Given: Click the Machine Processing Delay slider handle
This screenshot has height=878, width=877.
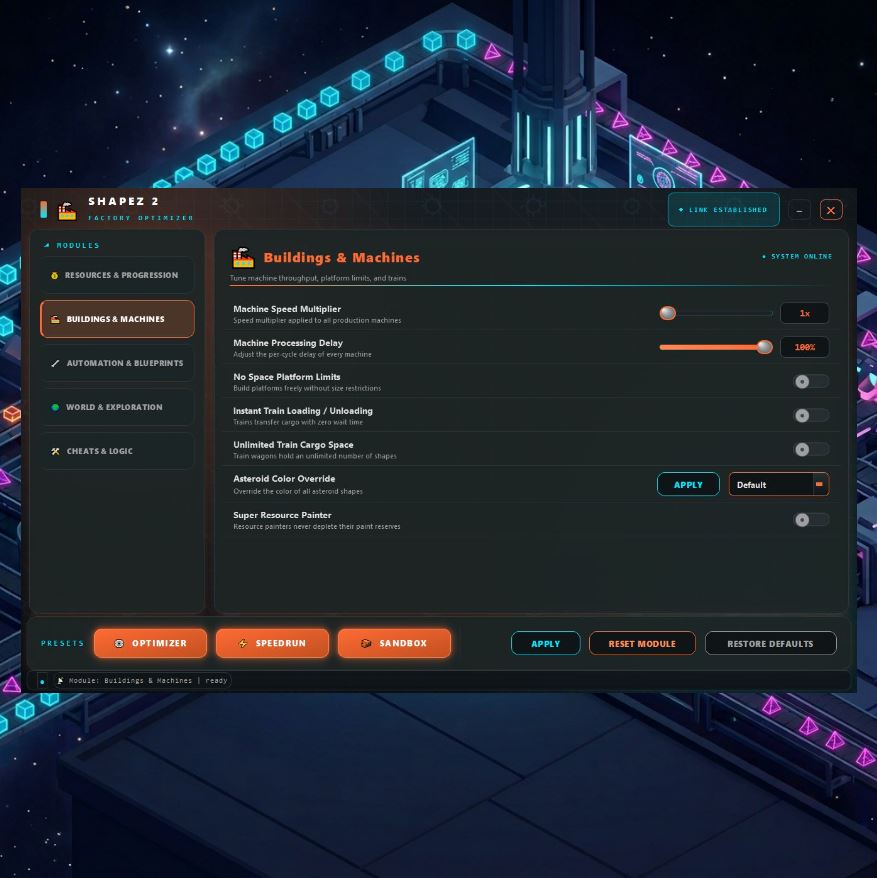Looking at the screenshot, I should click(x=764, y=347).
